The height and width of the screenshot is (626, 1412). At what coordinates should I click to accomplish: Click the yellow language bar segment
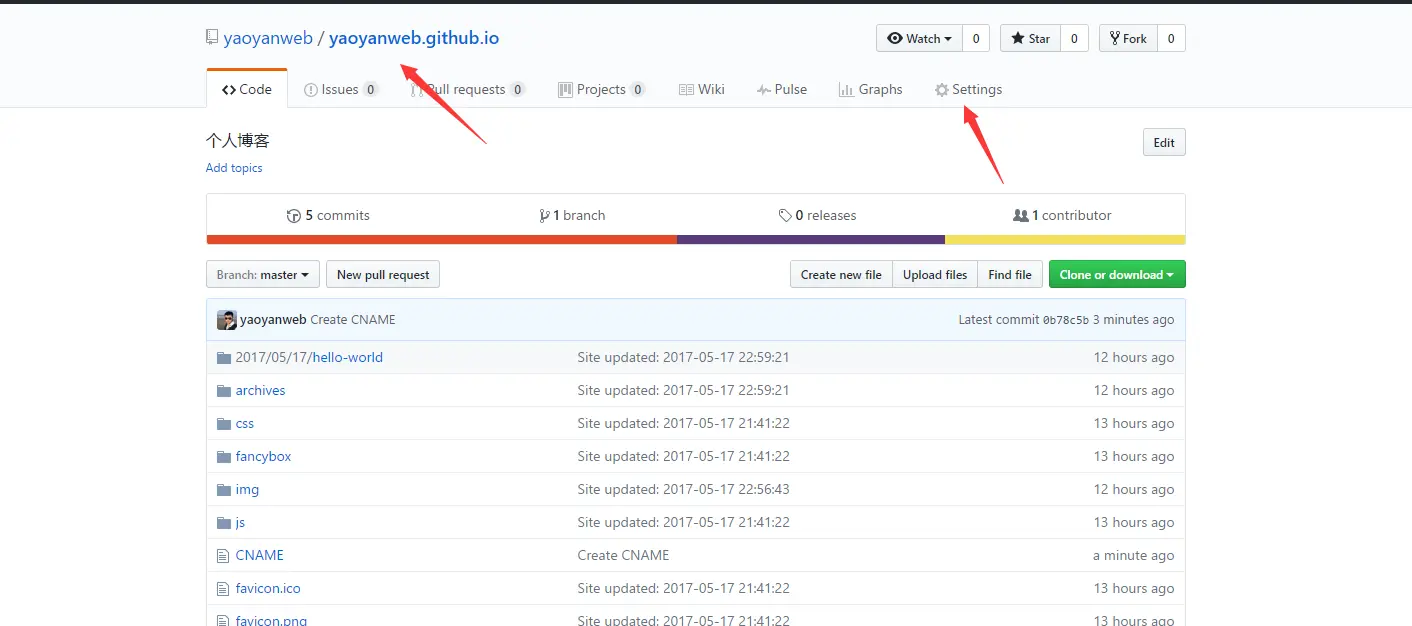point(1065,240)
